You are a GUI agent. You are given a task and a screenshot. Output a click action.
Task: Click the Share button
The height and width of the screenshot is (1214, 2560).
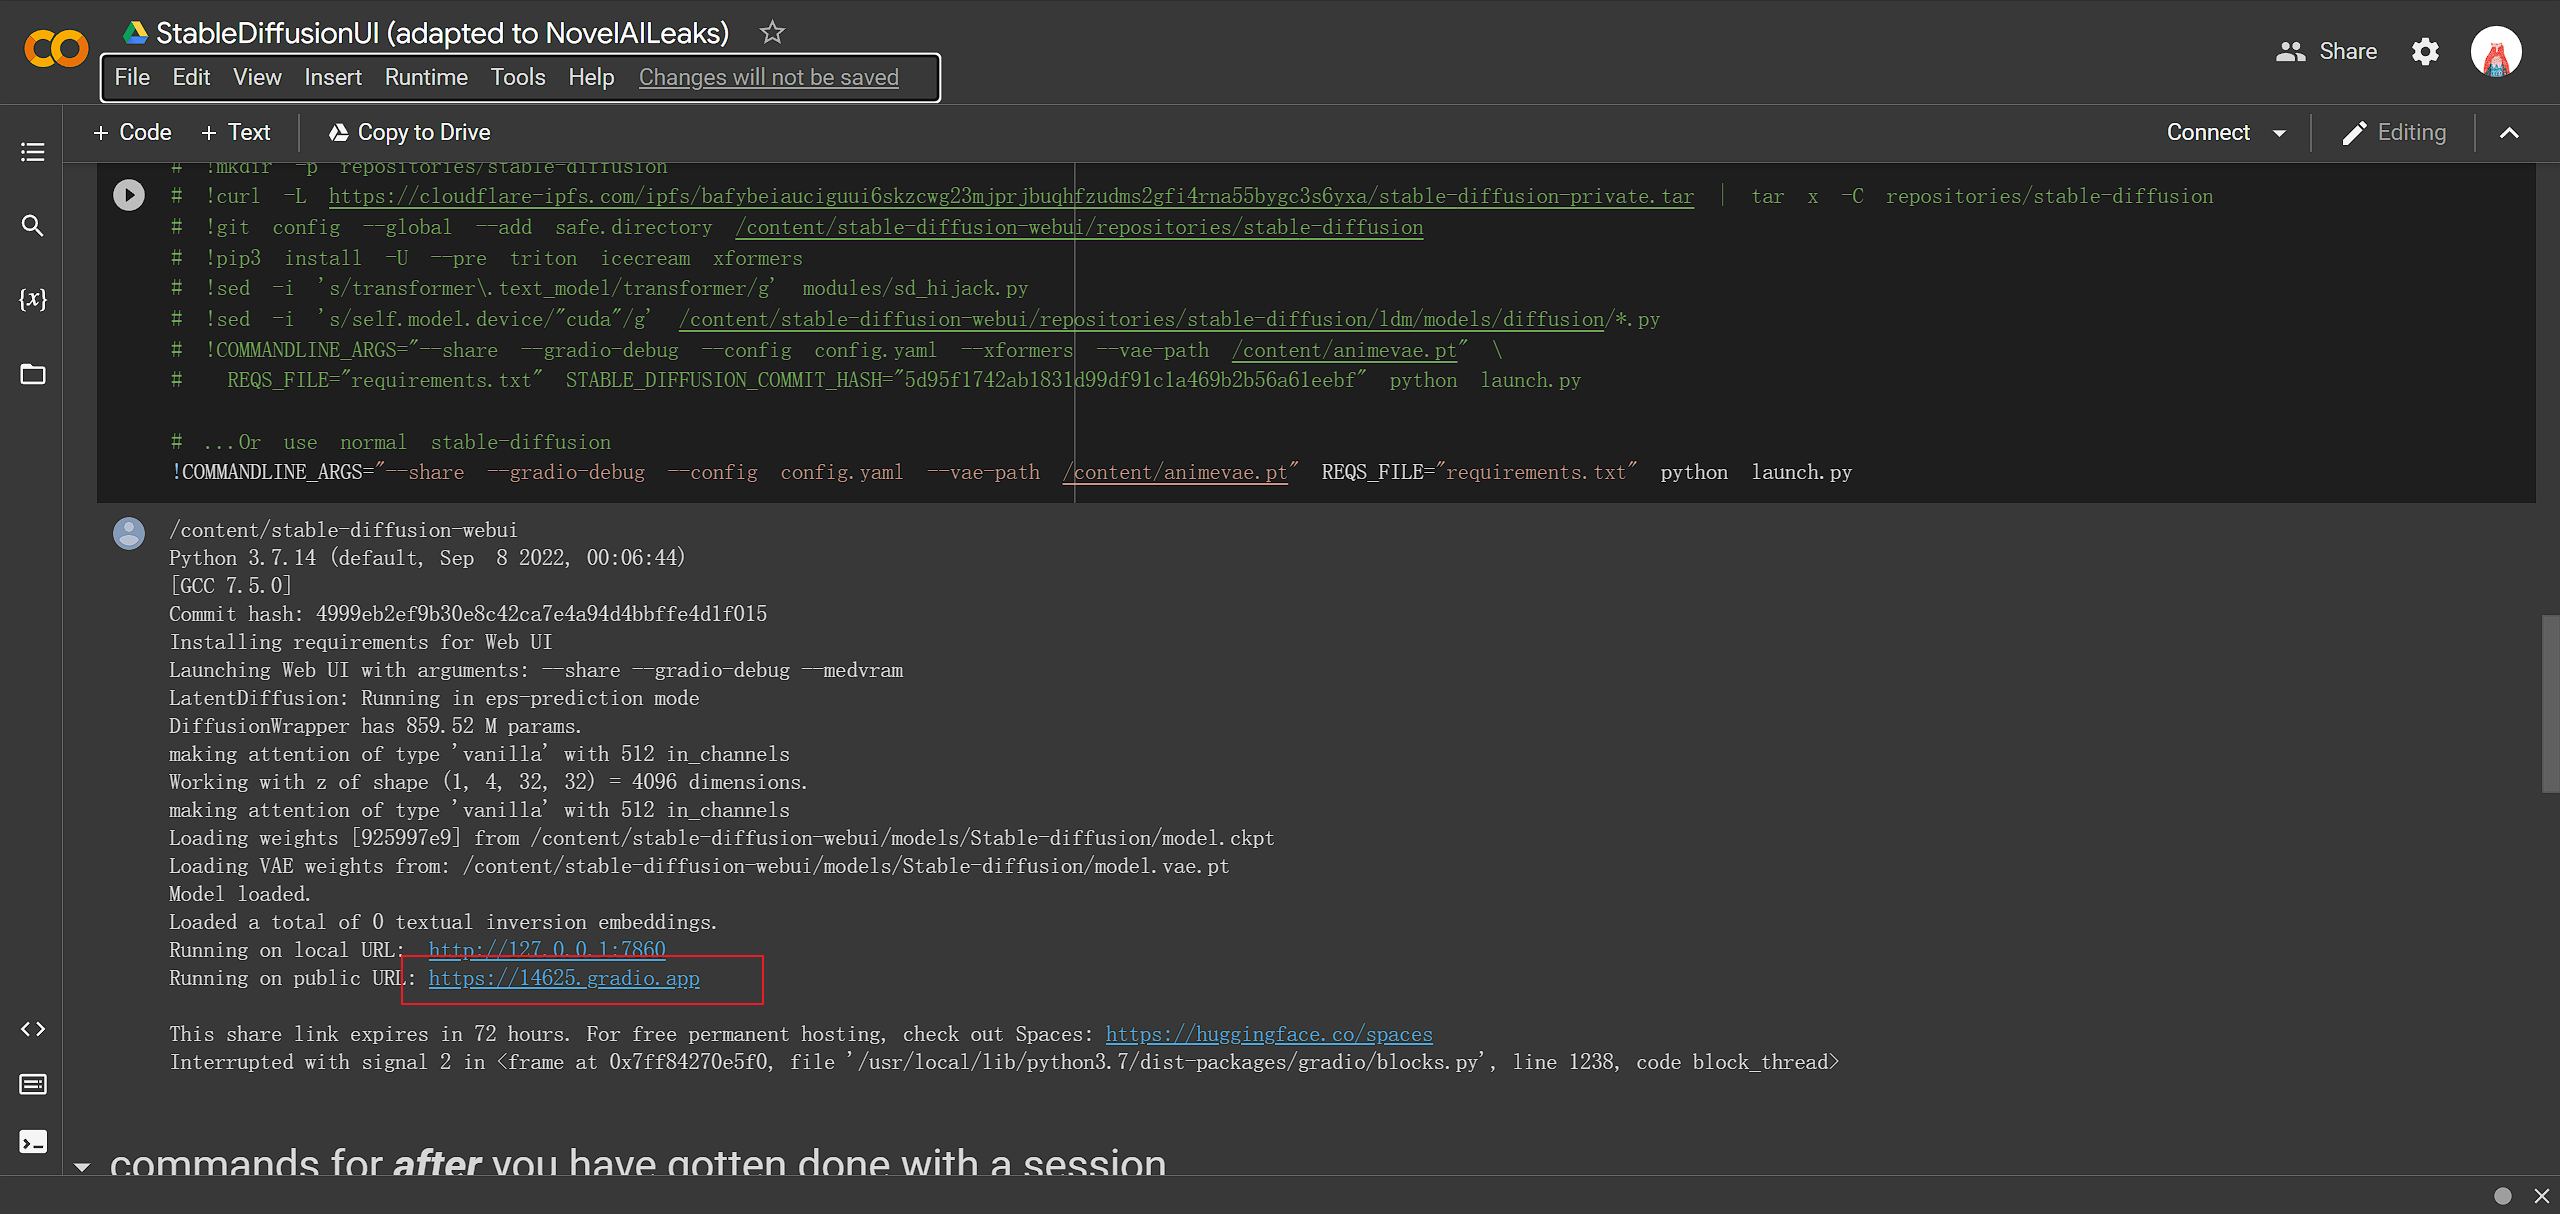coord(2327,51)
